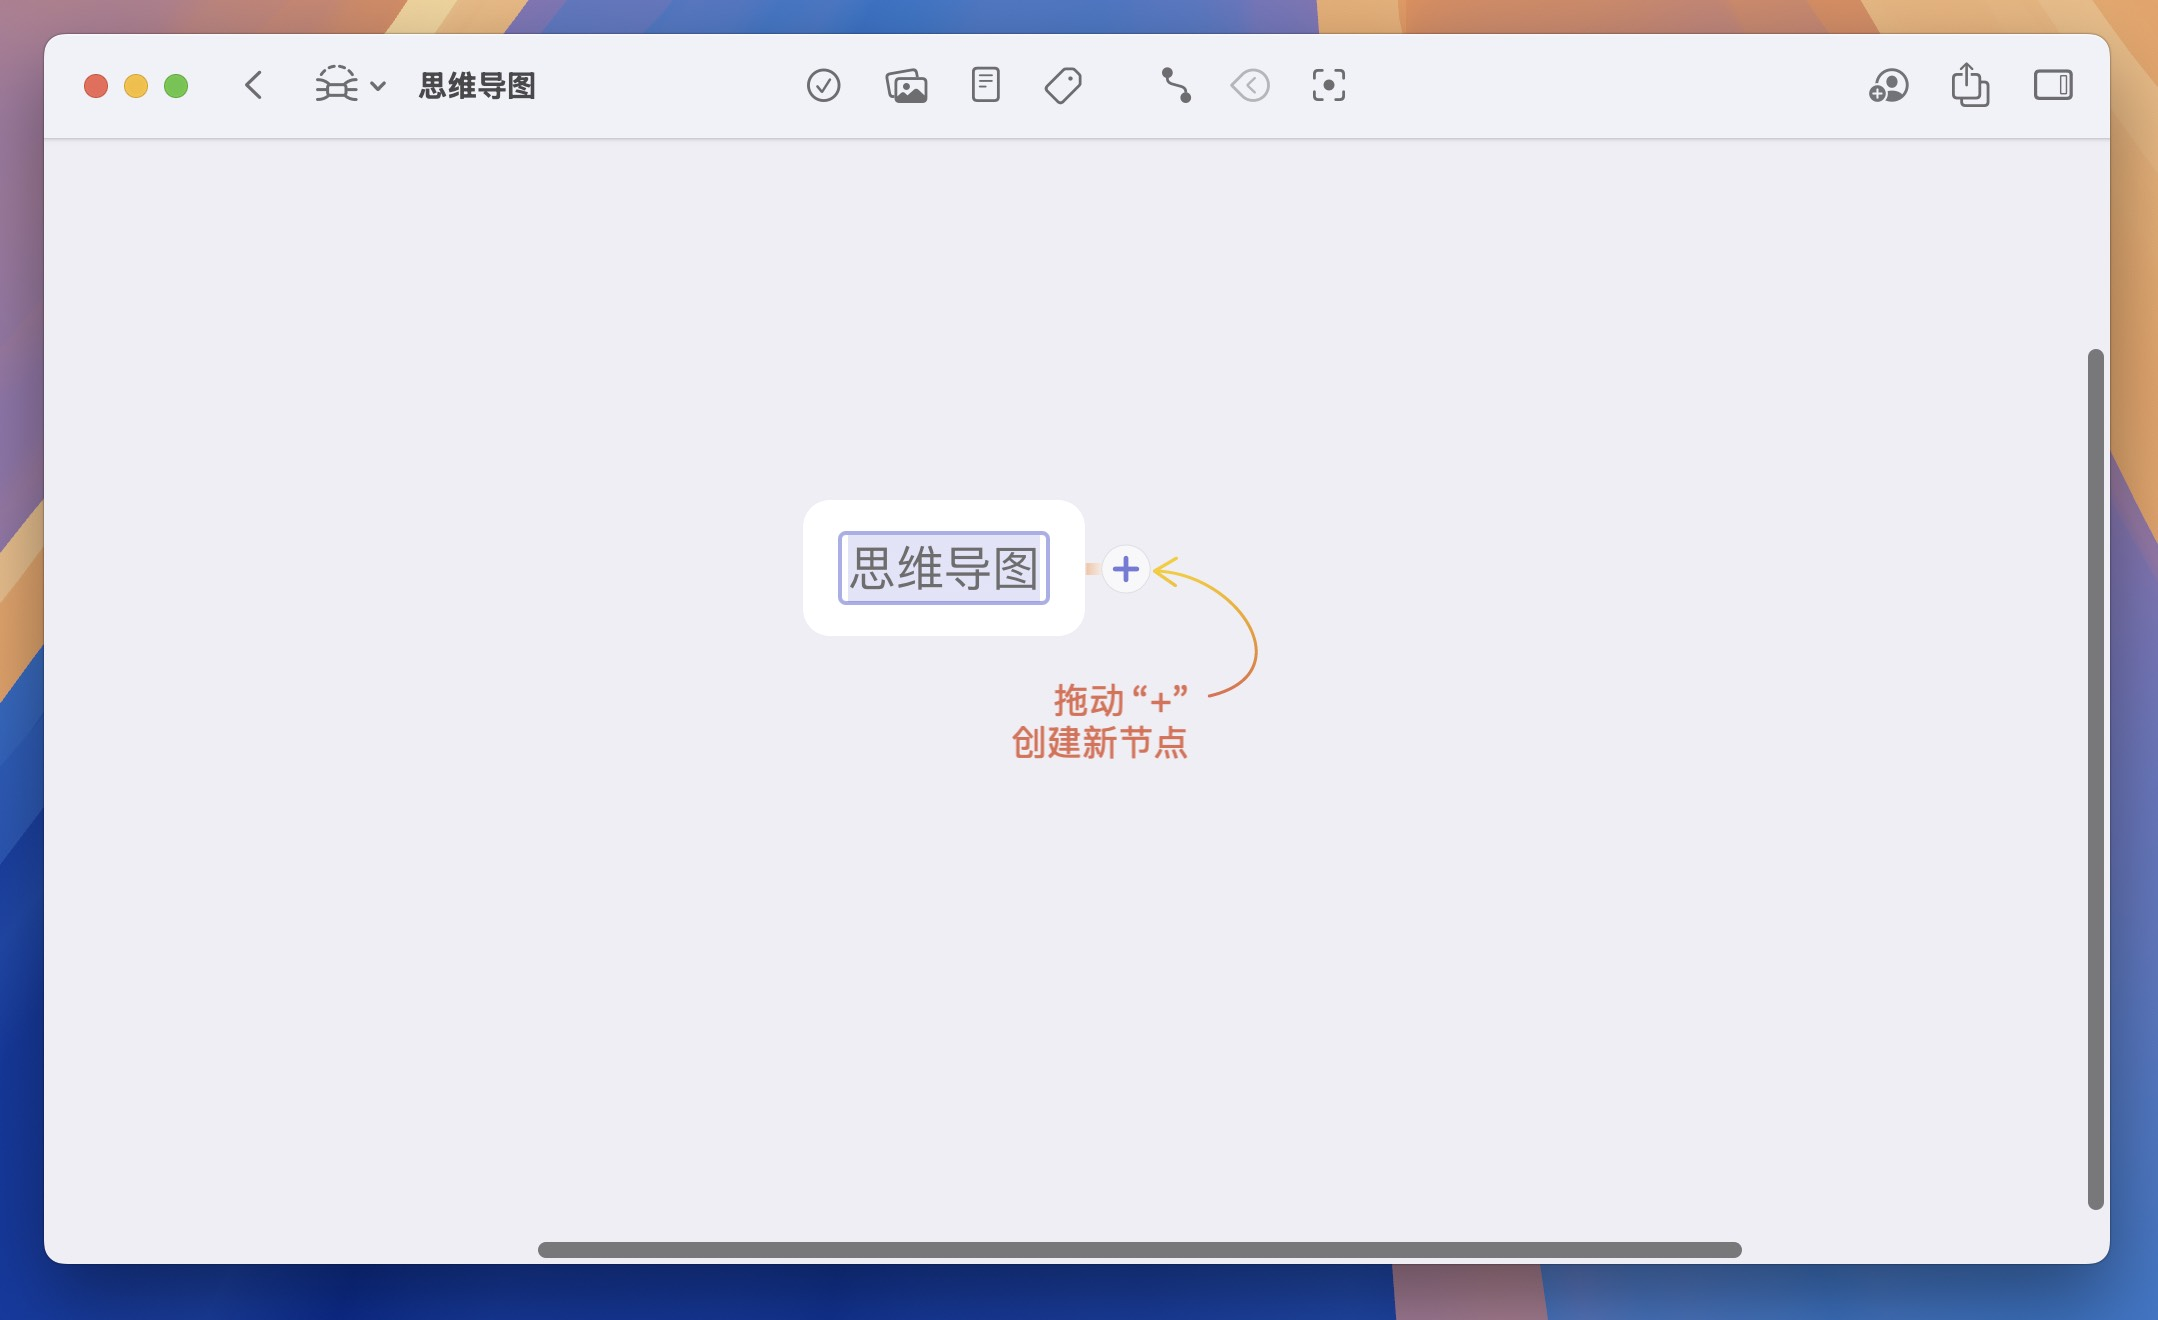Click the 思维导图 document title

(x=477, y=86)
